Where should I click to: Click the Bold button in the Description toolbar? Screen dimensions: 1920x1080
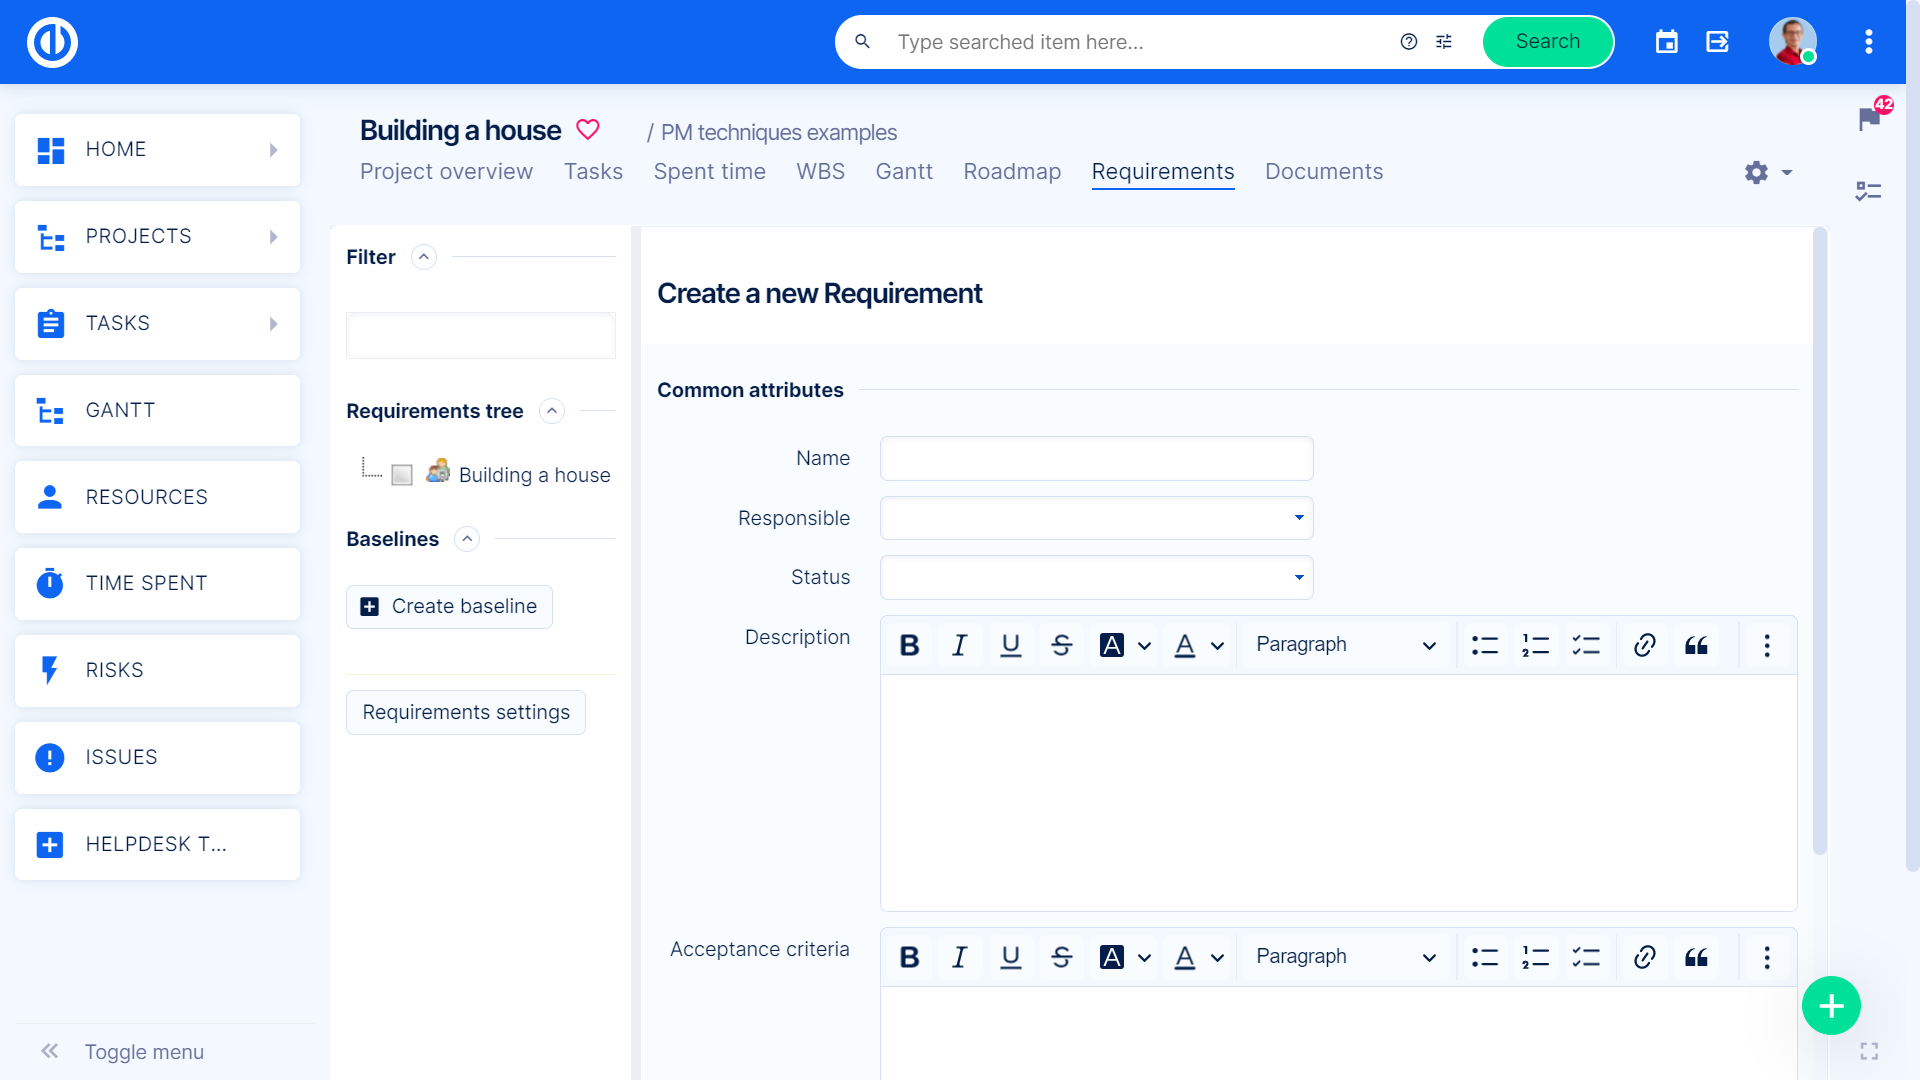tap(909, 645)
